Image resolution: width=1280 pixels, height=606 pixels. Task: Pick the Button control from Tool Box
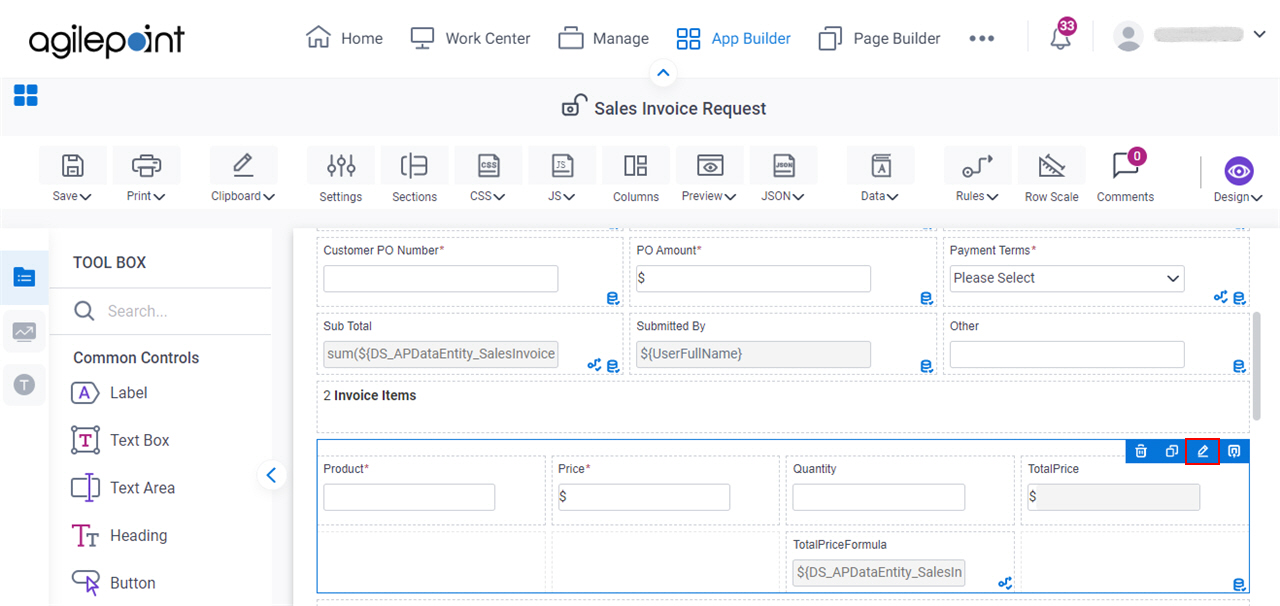coord(114,583)
